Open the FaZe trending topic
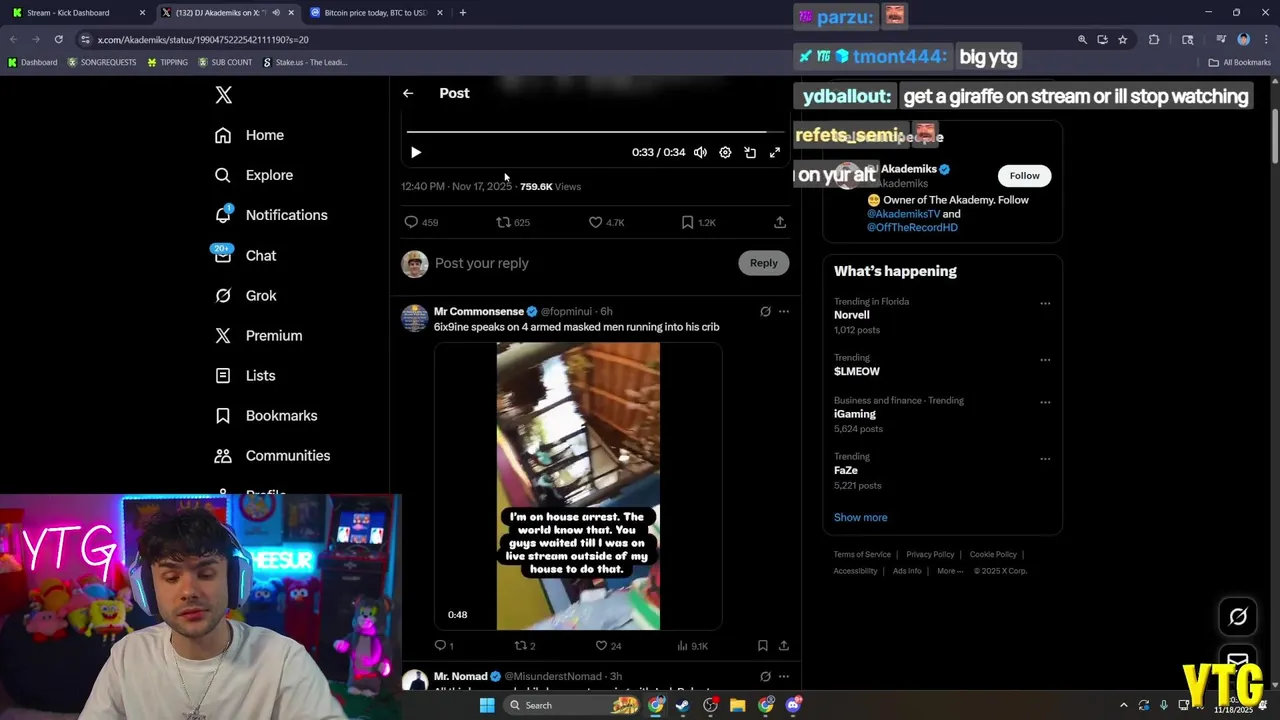Image resolution: width=1280 pixels, height=720 pixels. (846, 470)
